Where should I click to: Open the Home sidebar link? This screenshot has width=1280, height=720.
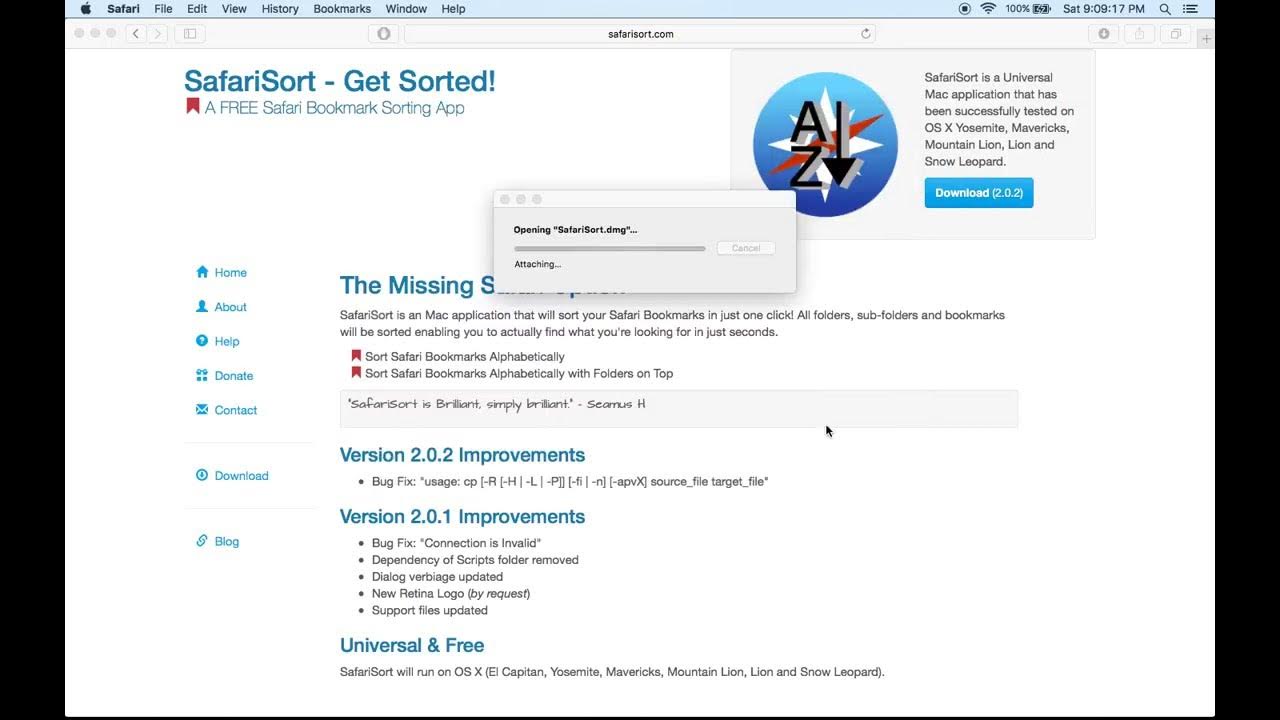(230, 273)
